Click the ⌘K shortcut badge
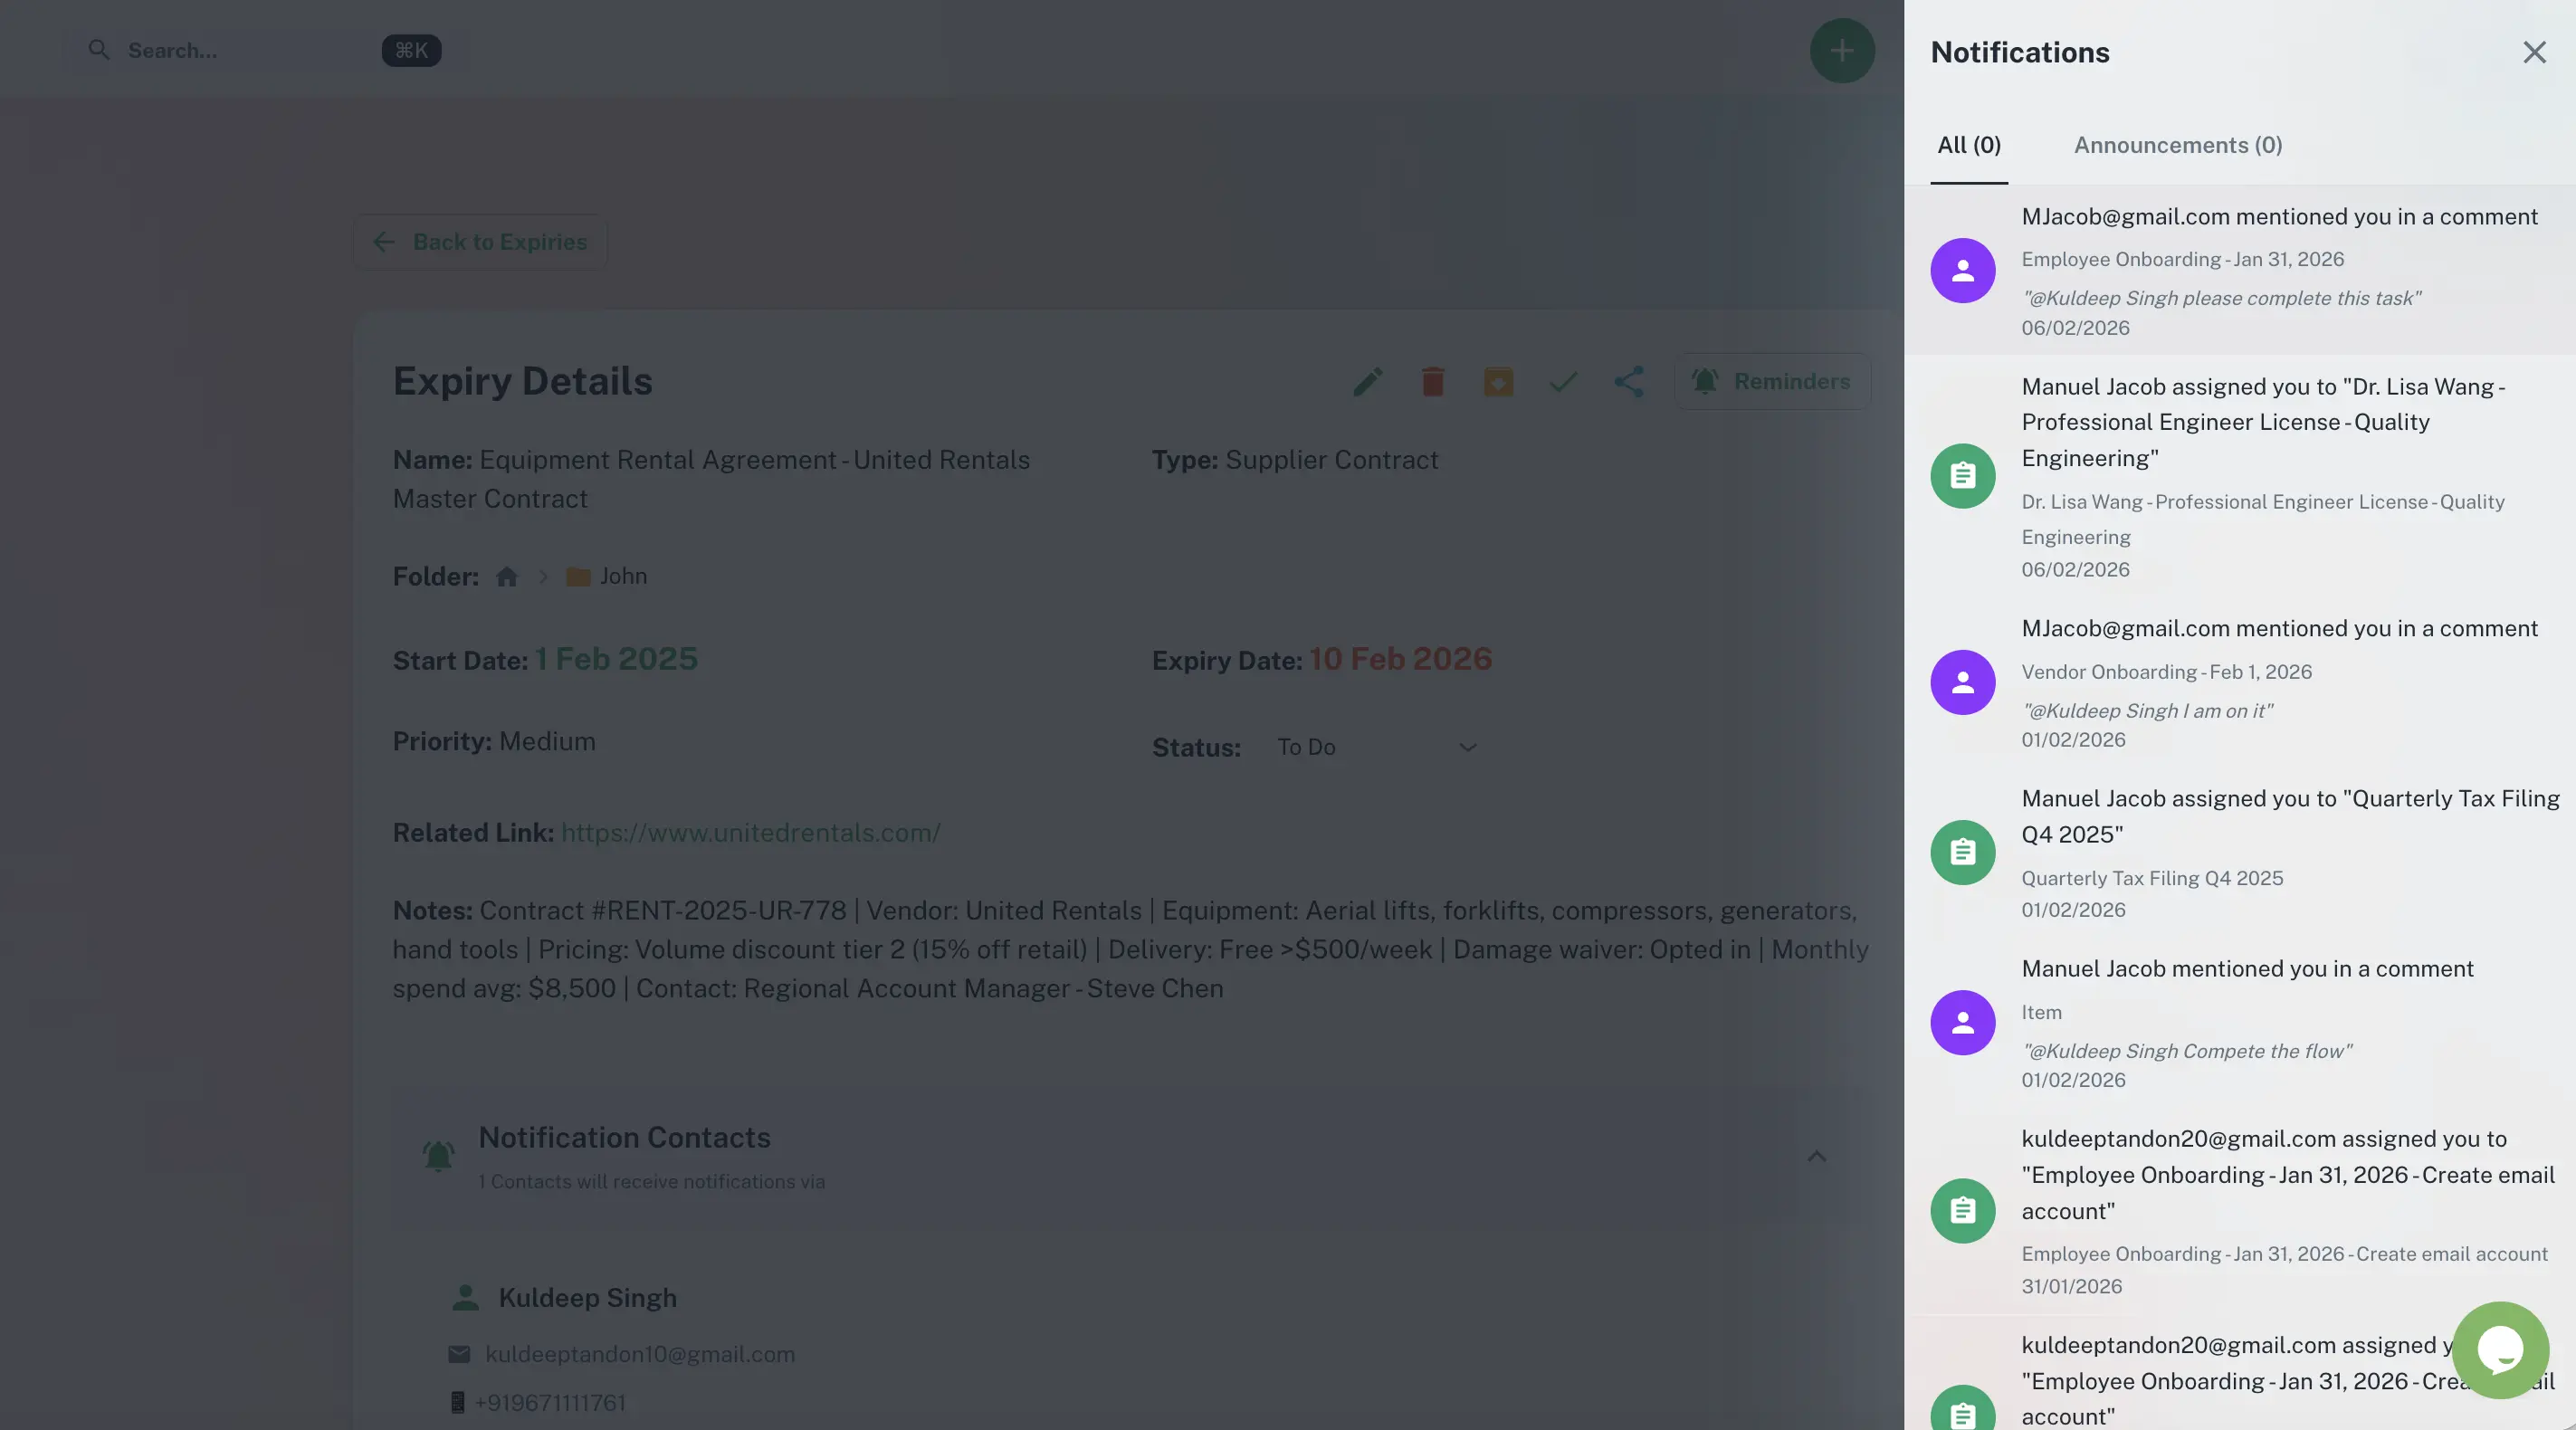The width and height of the screenshot is (2576, 1430). (x=411, y=50)
